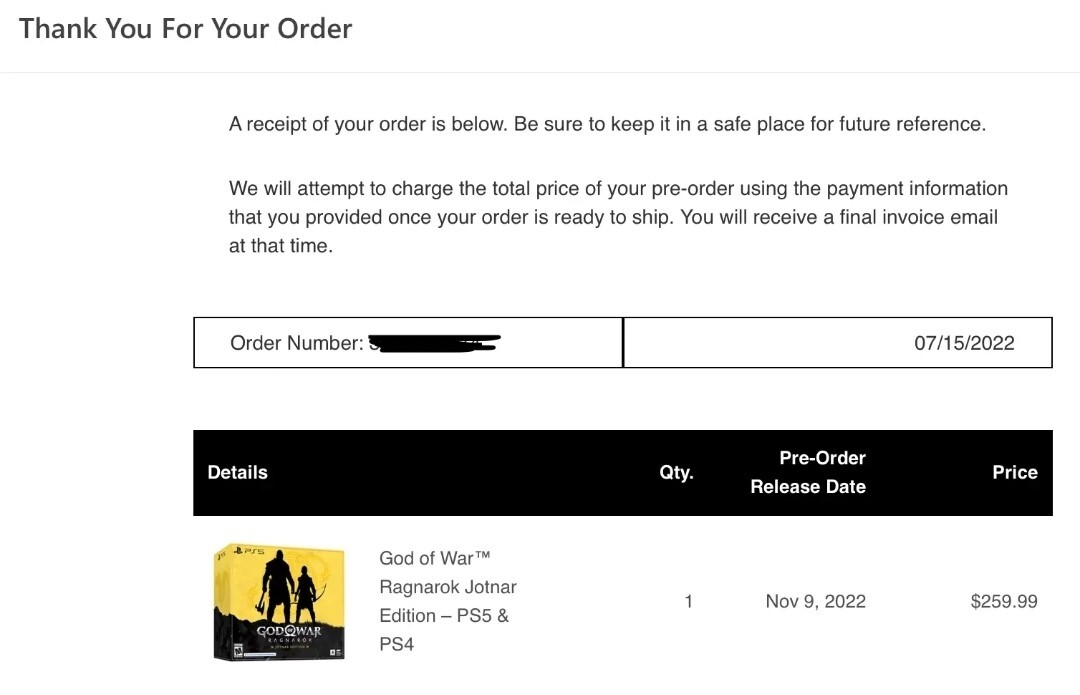Click the PS5 logo on box art
Screen dimensions: 1080x695
(x=249, y=551)
